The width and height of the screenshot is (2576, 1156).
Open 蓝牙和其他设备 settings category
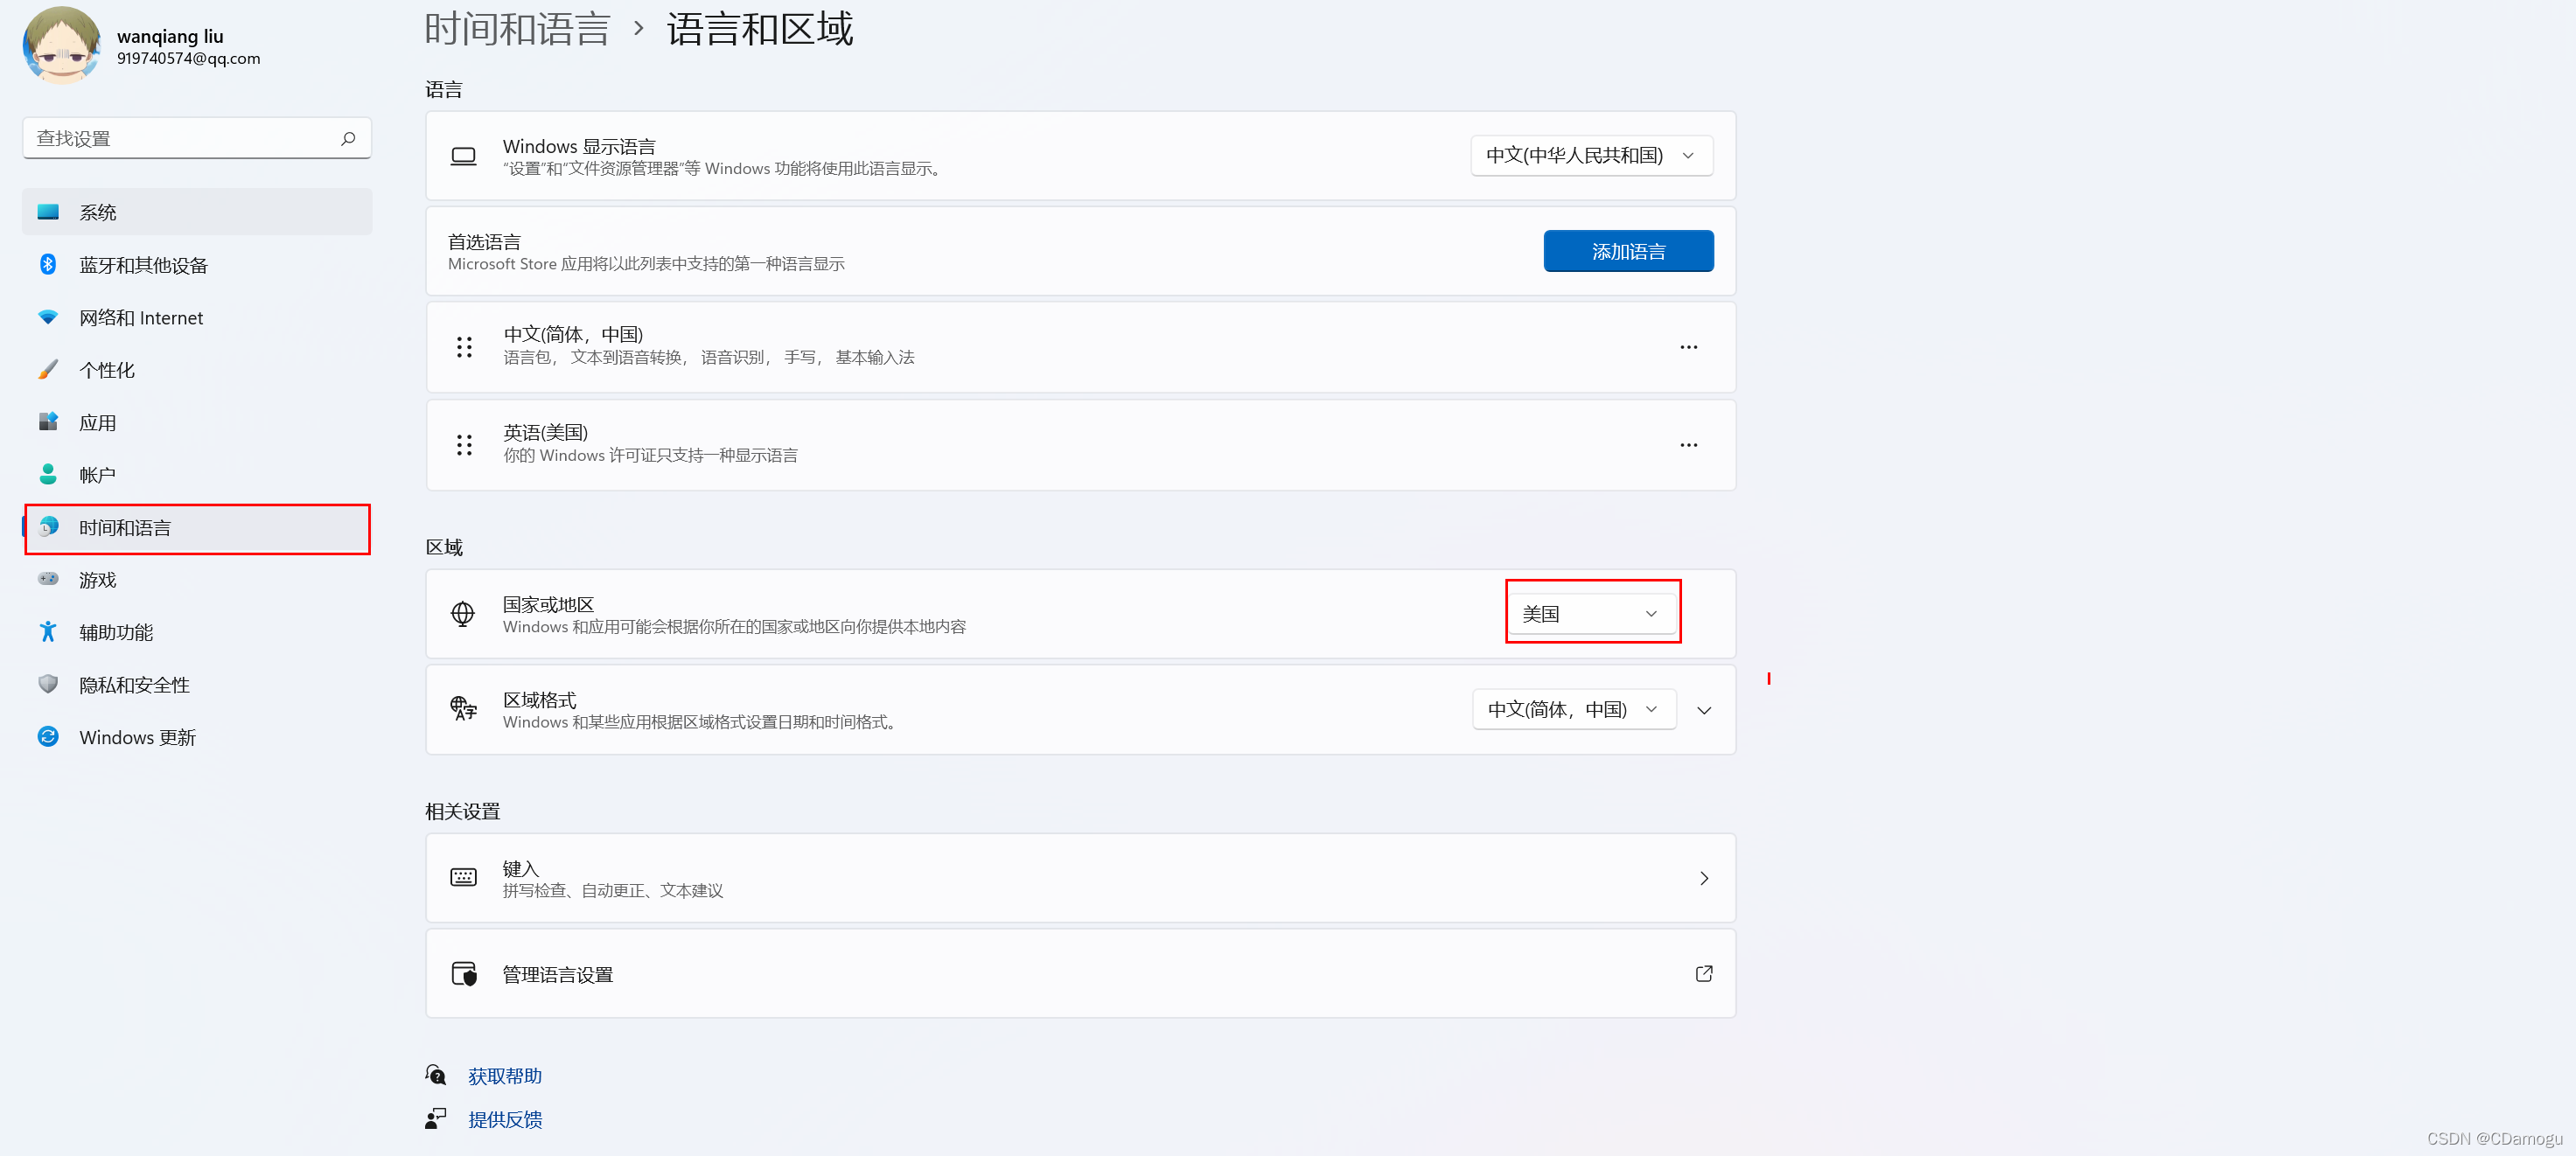[197, 264]
